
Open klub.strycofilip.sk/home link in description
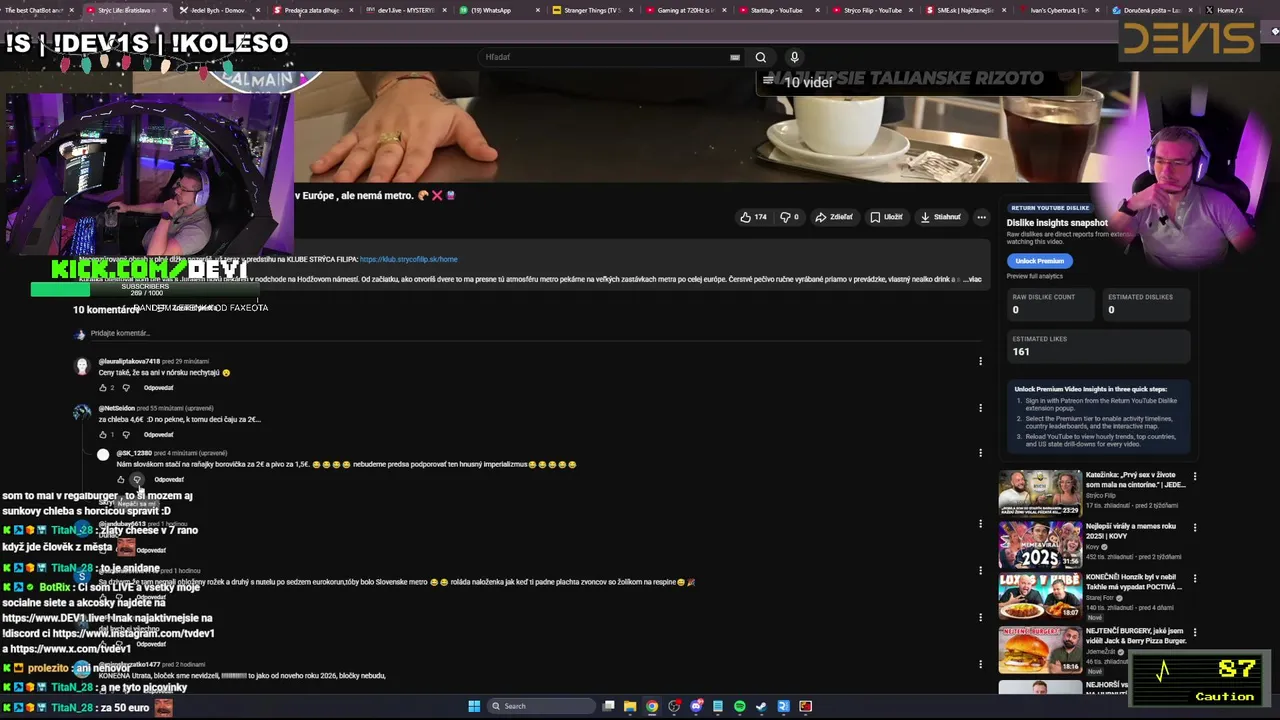[x=408, y=259]
